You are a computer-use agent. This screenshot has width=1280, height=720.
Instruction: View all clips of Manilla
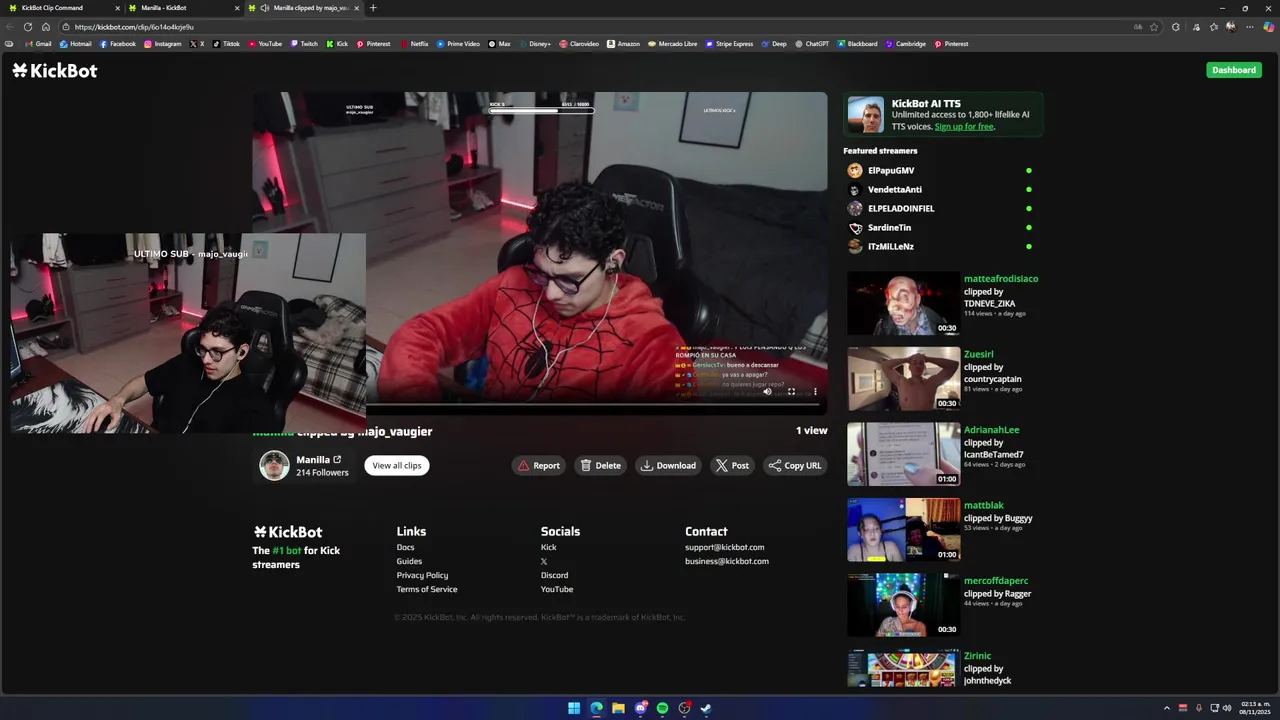click(x=397, y=465)
